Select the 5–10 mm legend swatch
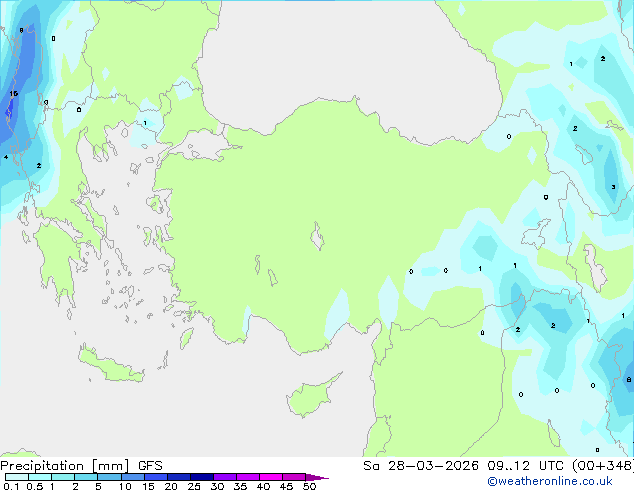This screenshot has height=490, width=634. coord(109,477)
